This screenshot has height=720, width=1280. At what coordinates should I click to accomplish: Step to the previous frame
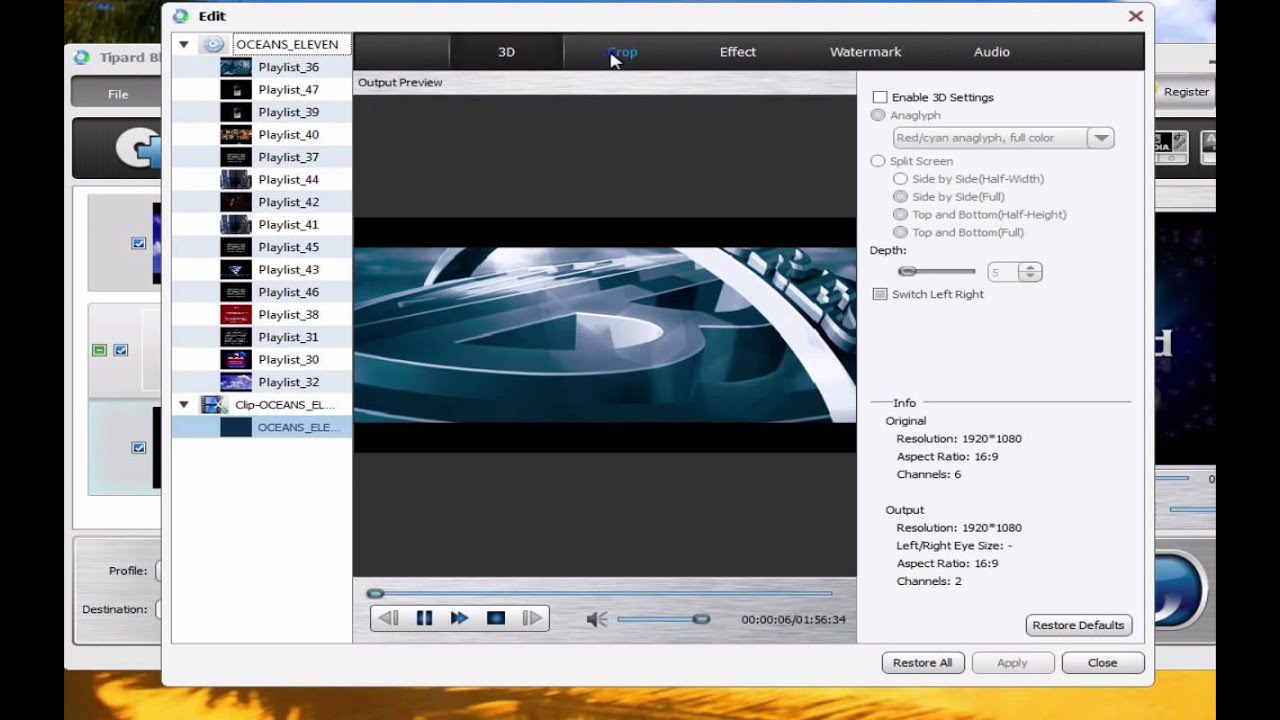pos(389,619)
